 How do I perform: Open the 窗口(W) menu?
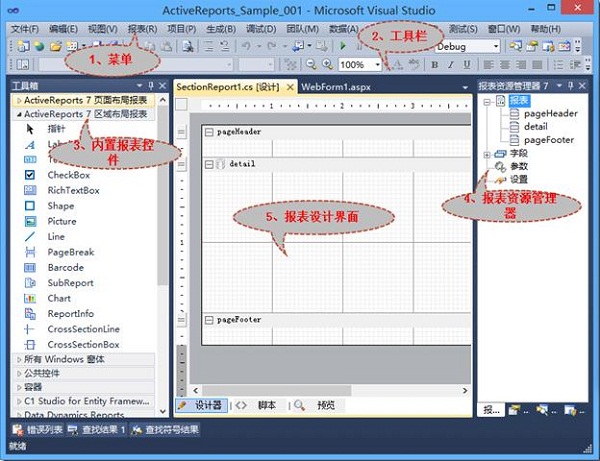504,29
